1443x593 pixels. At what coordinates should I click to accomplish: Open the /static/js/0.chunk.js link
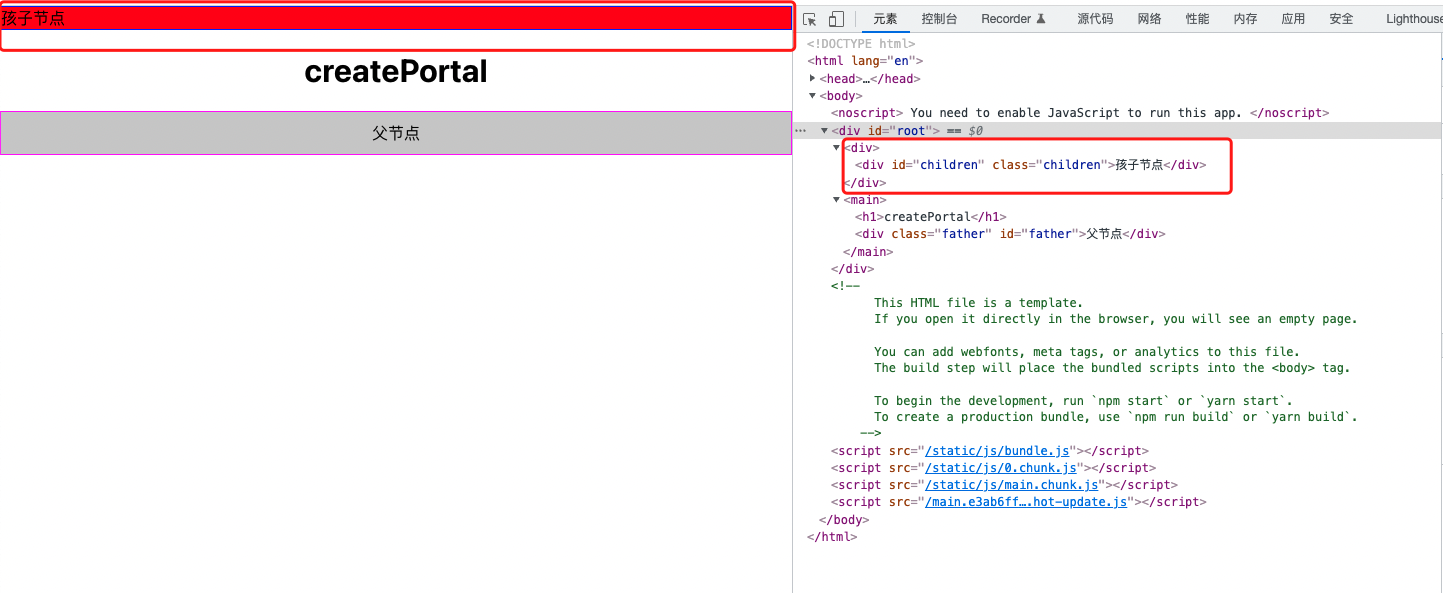[x=1001, y=468]
